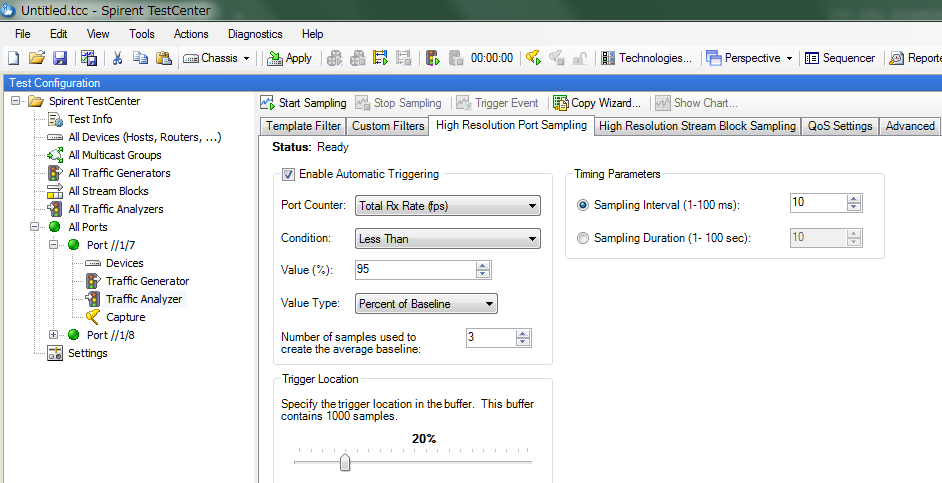Click the baseline samples number field

[490, 338]
